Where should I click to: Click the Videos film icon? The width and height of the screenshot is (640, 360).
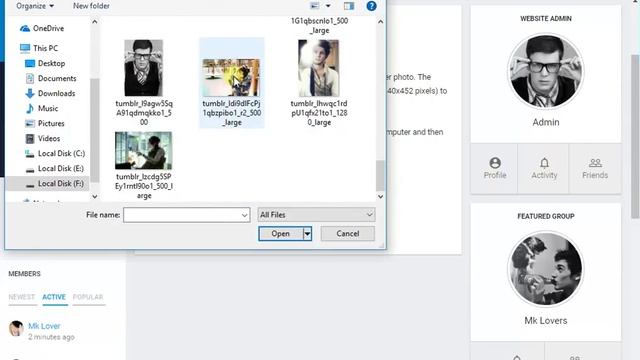tap(30, 139)
